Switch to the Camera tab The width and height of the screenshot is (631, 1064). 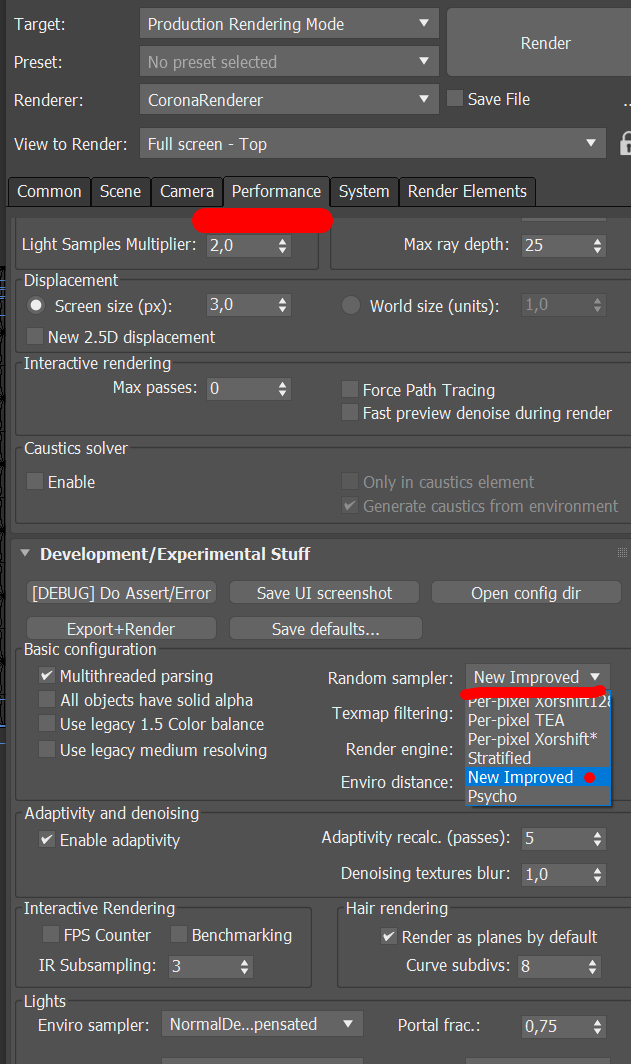click(187, 191)
